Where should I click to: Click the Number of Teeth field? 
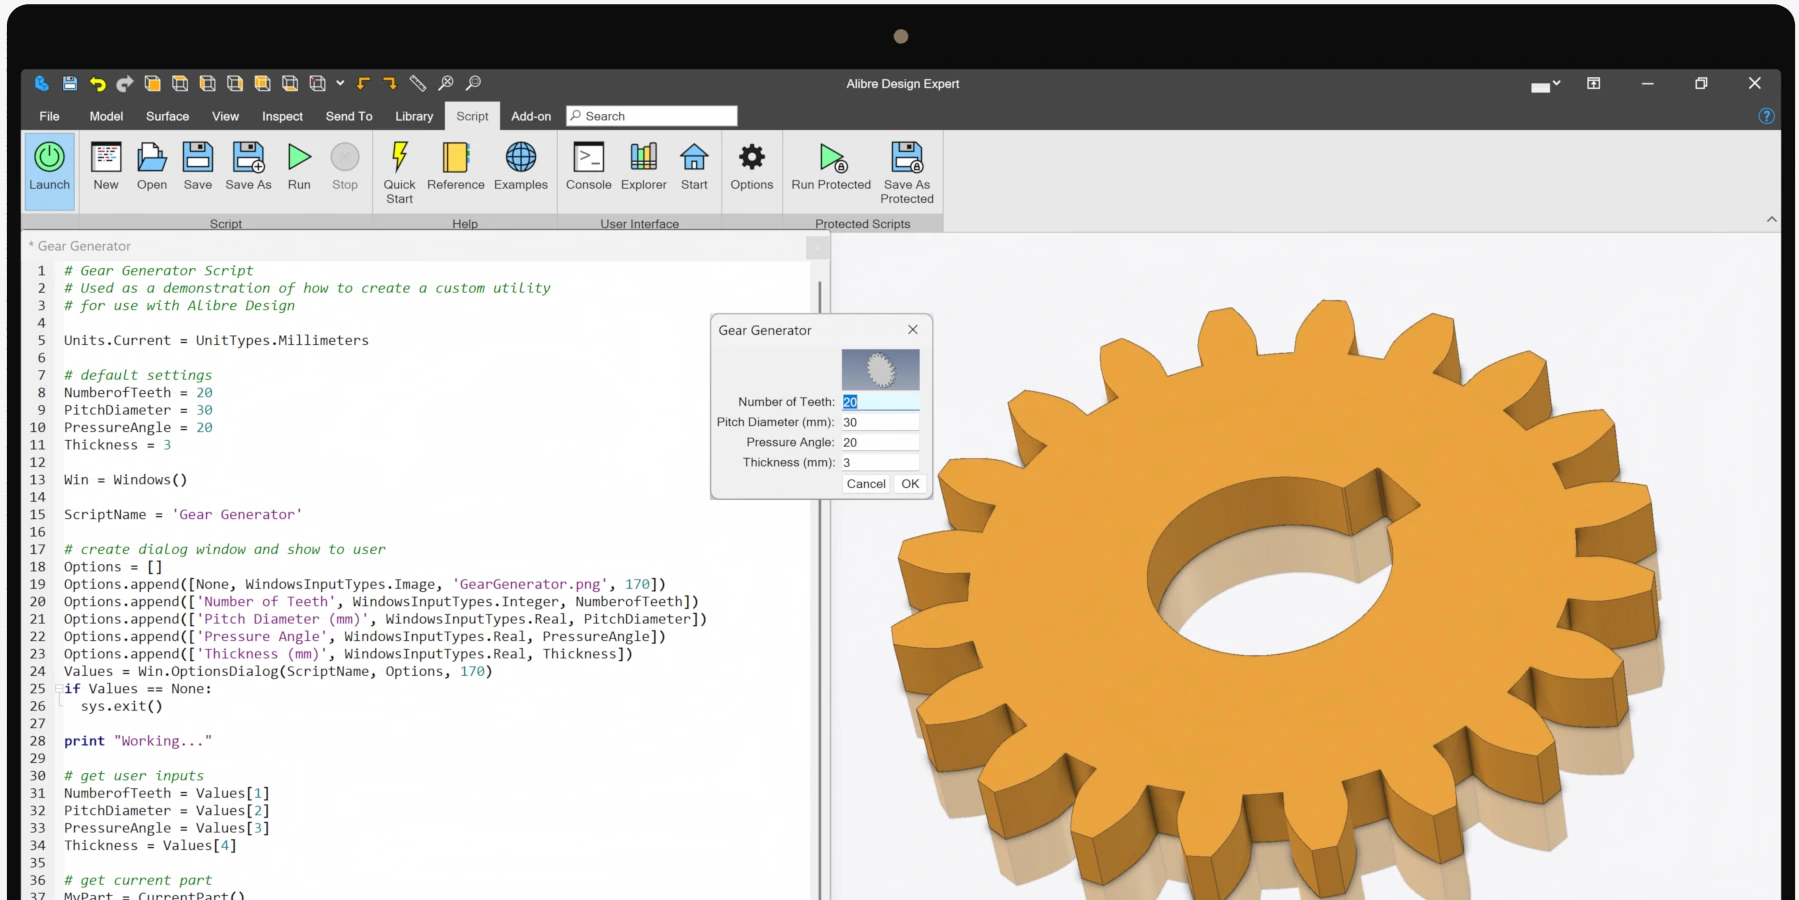click(880, 402)
